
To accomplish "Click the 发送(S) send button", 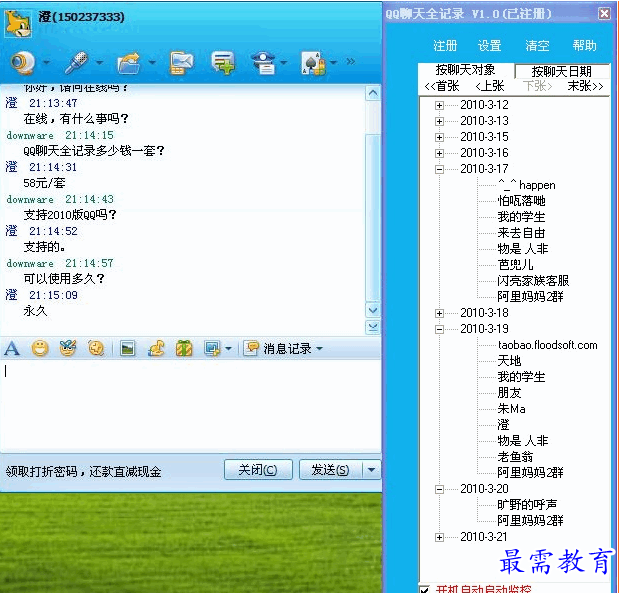I will [331, 470].
